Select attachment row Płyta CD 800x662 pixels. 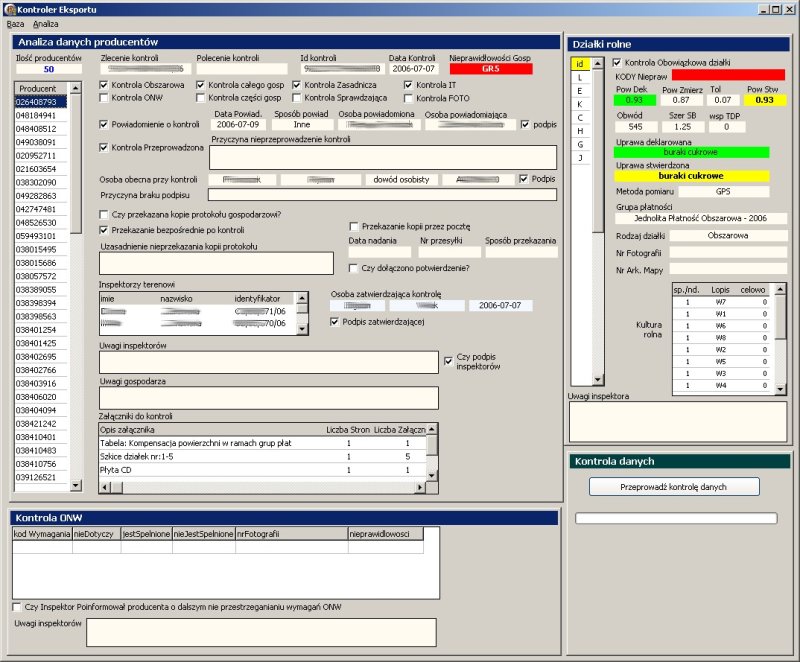[262, 470]
